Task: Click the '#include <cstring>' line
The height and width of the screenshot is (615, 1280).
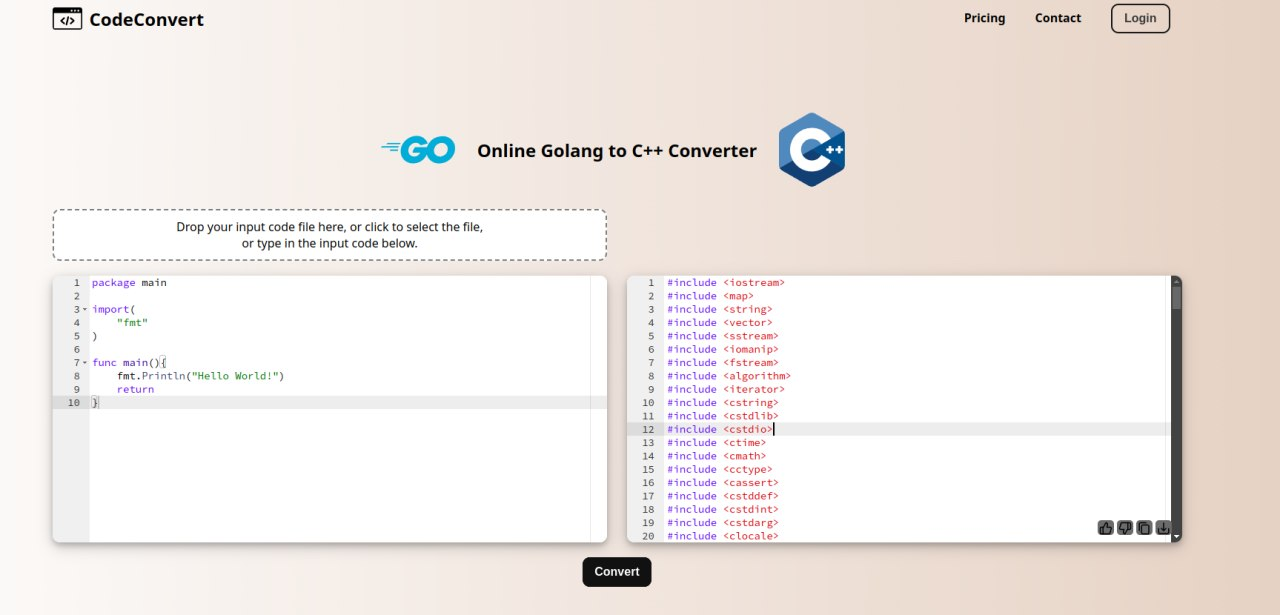Action: click(722, 403)
